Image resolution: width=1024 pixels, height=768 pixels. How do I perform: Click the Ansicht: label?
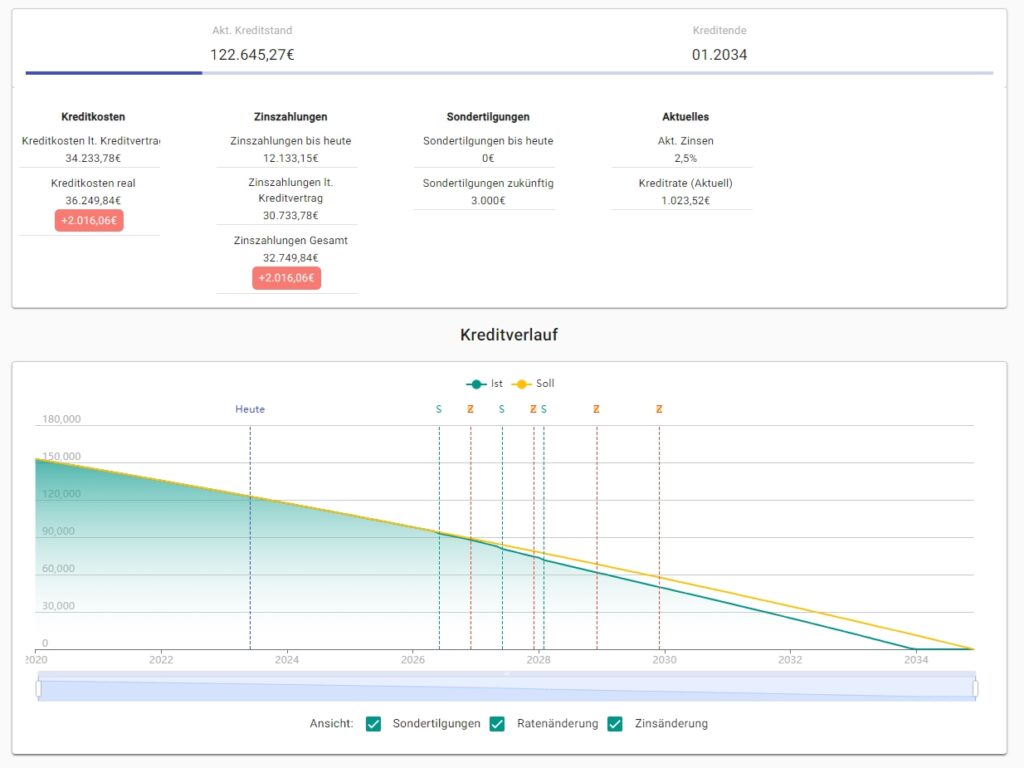[x=331, y=724]
